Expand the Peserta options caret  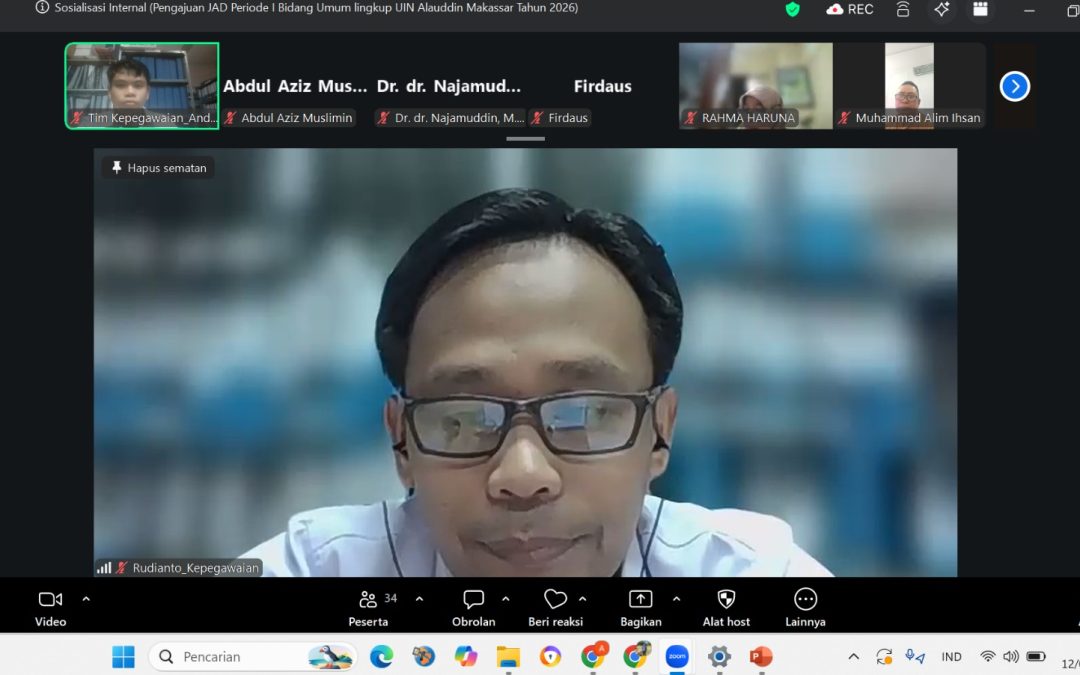coord(419,599)
